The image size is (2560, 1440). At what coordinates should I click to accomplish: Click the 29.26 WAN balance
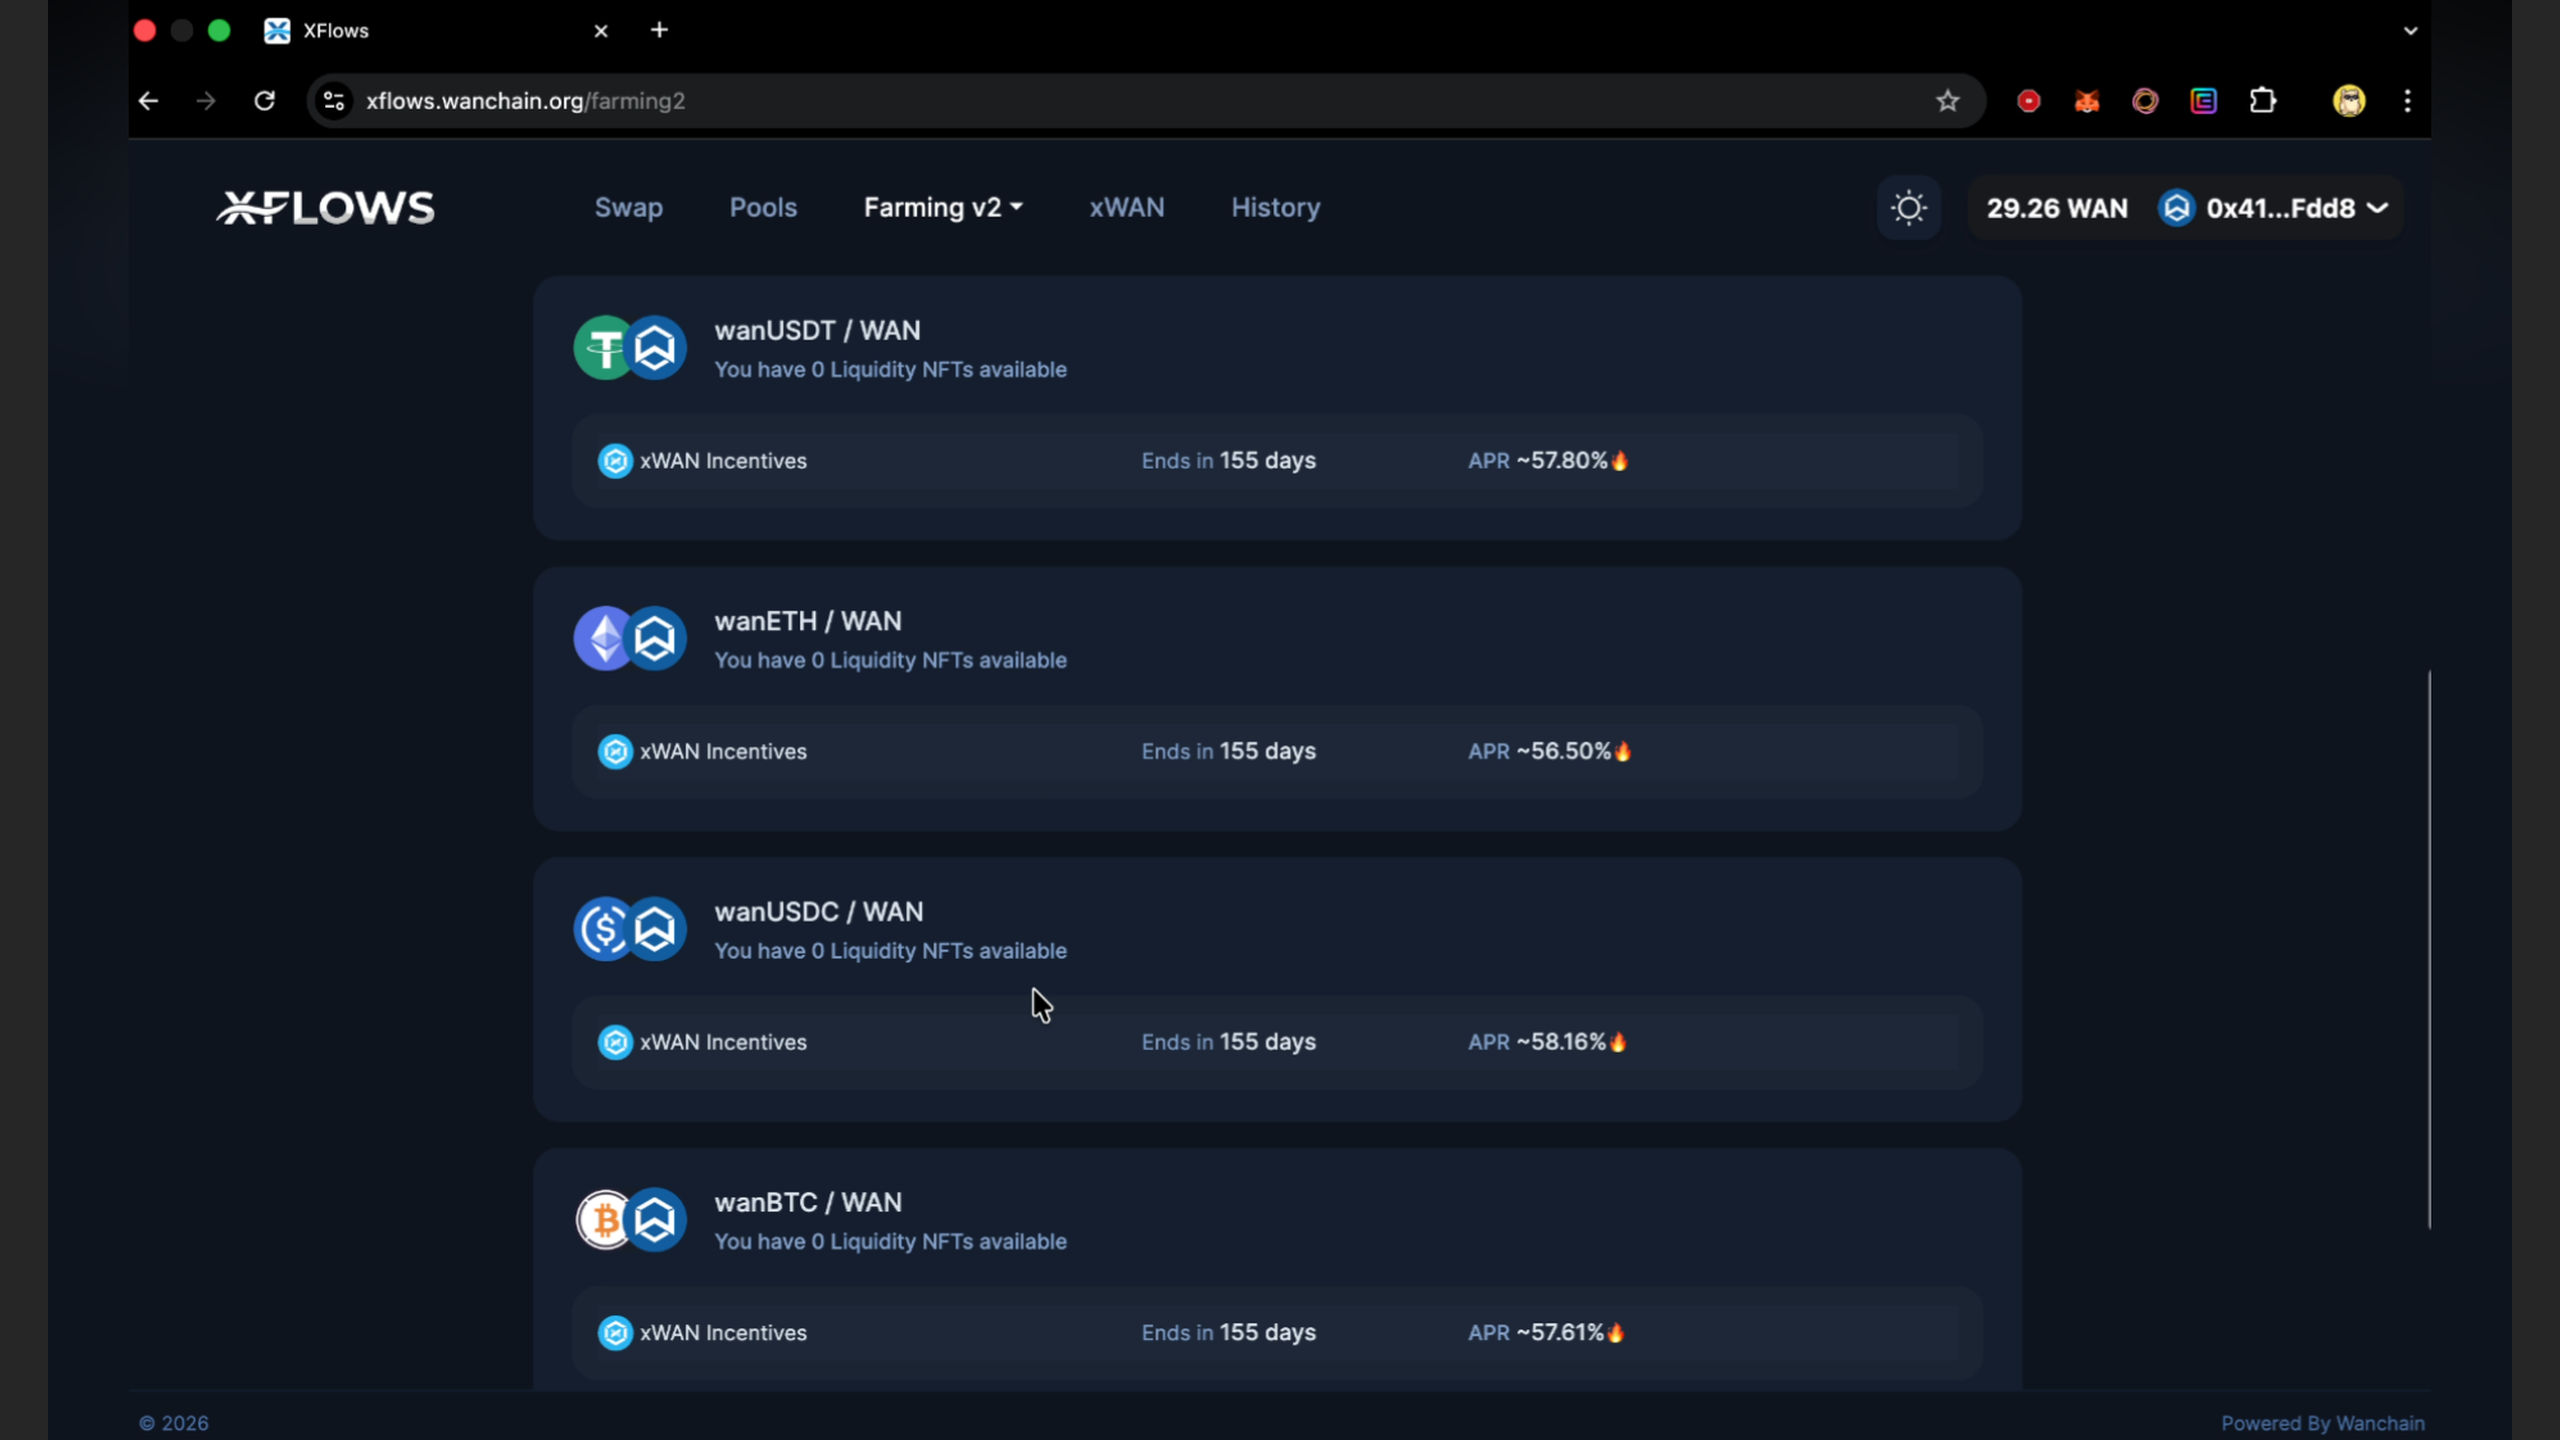[x=2057, y=208]
